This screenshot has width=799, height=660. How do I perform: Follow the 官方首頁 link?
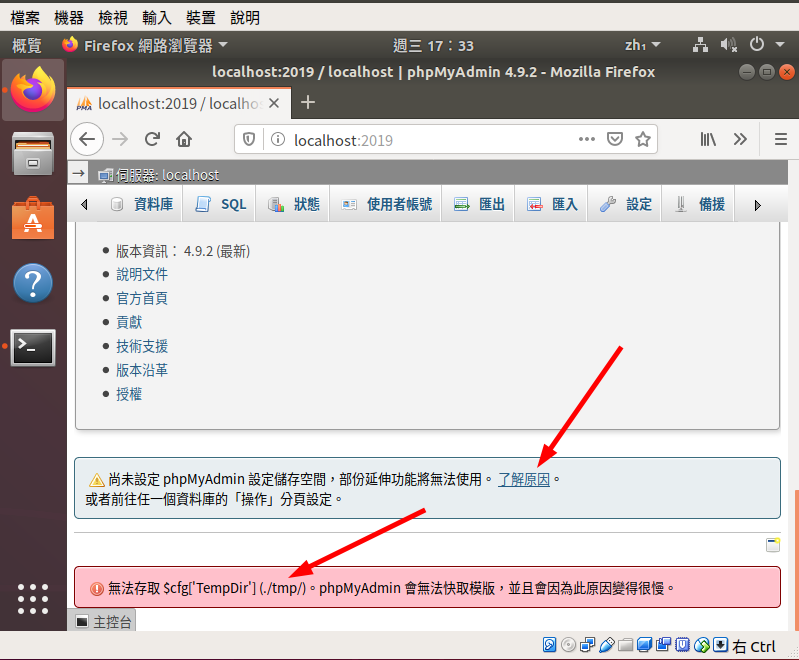pyautogui.click(x=142, y=299)
